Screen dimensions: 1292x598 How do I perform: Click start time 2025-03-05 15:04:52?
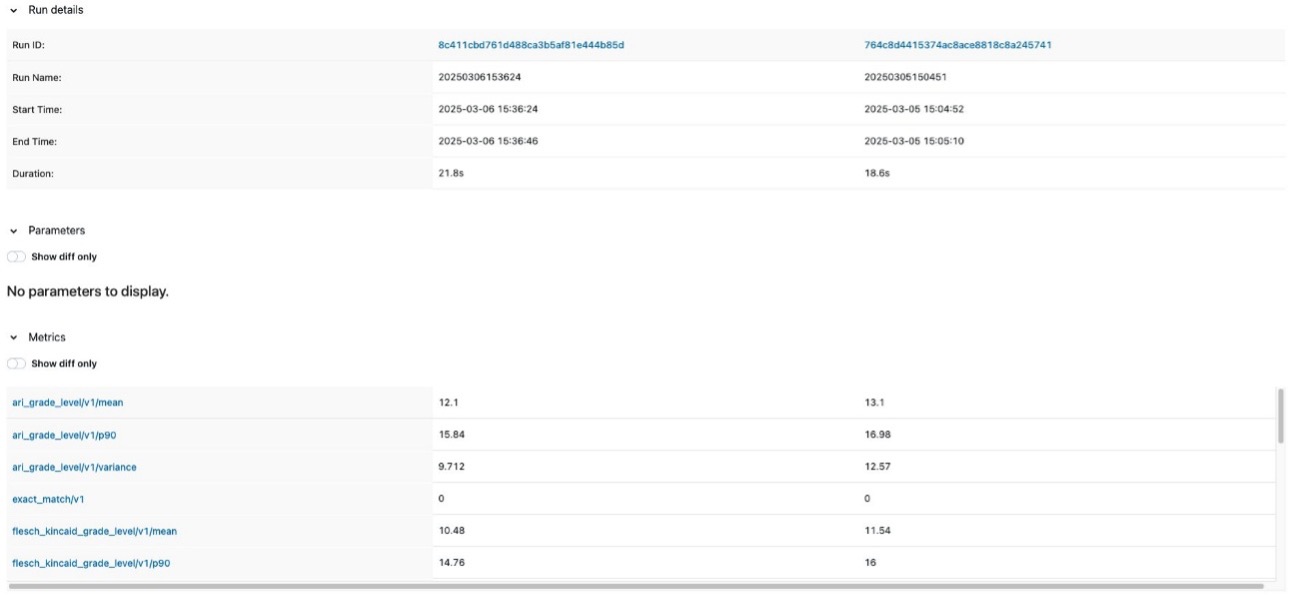[914, 109]
